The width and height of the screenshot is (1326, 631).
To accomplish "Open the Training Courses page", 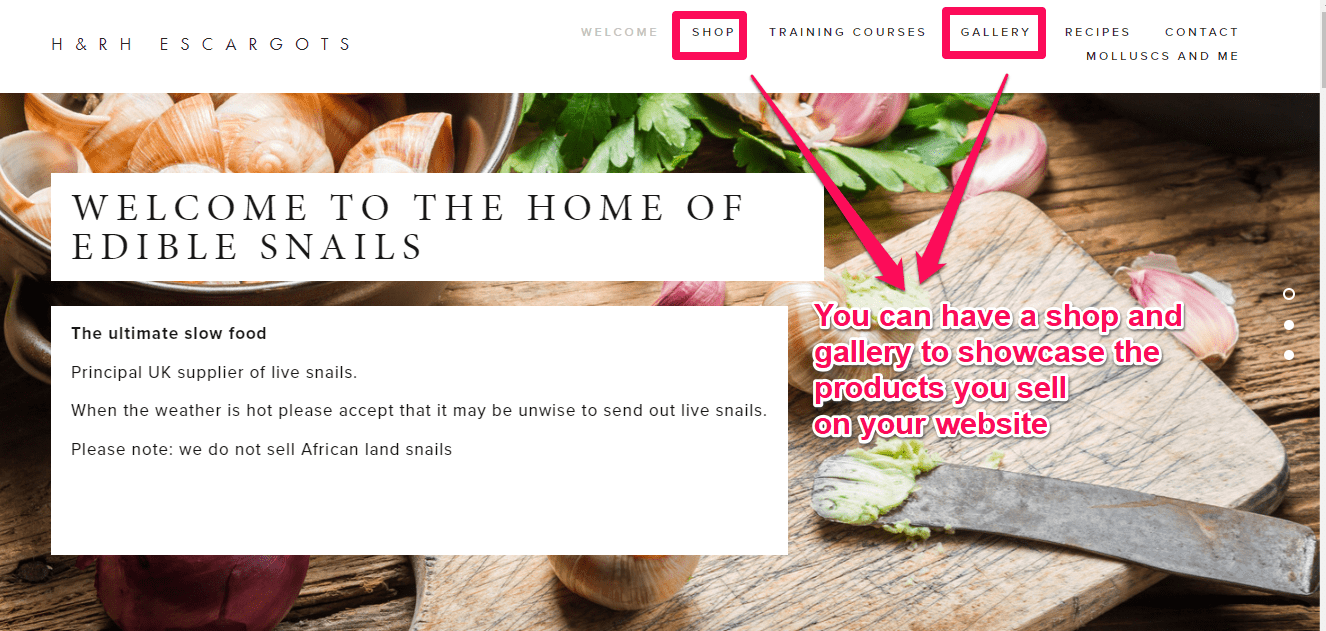I will pyautogui.click(x=847, y=32).
